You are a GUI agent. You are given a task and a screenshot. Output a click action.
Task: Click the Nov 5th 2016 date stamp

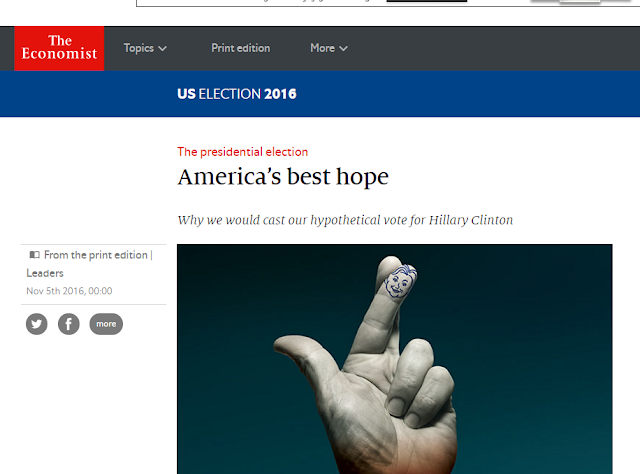(69, 291)
